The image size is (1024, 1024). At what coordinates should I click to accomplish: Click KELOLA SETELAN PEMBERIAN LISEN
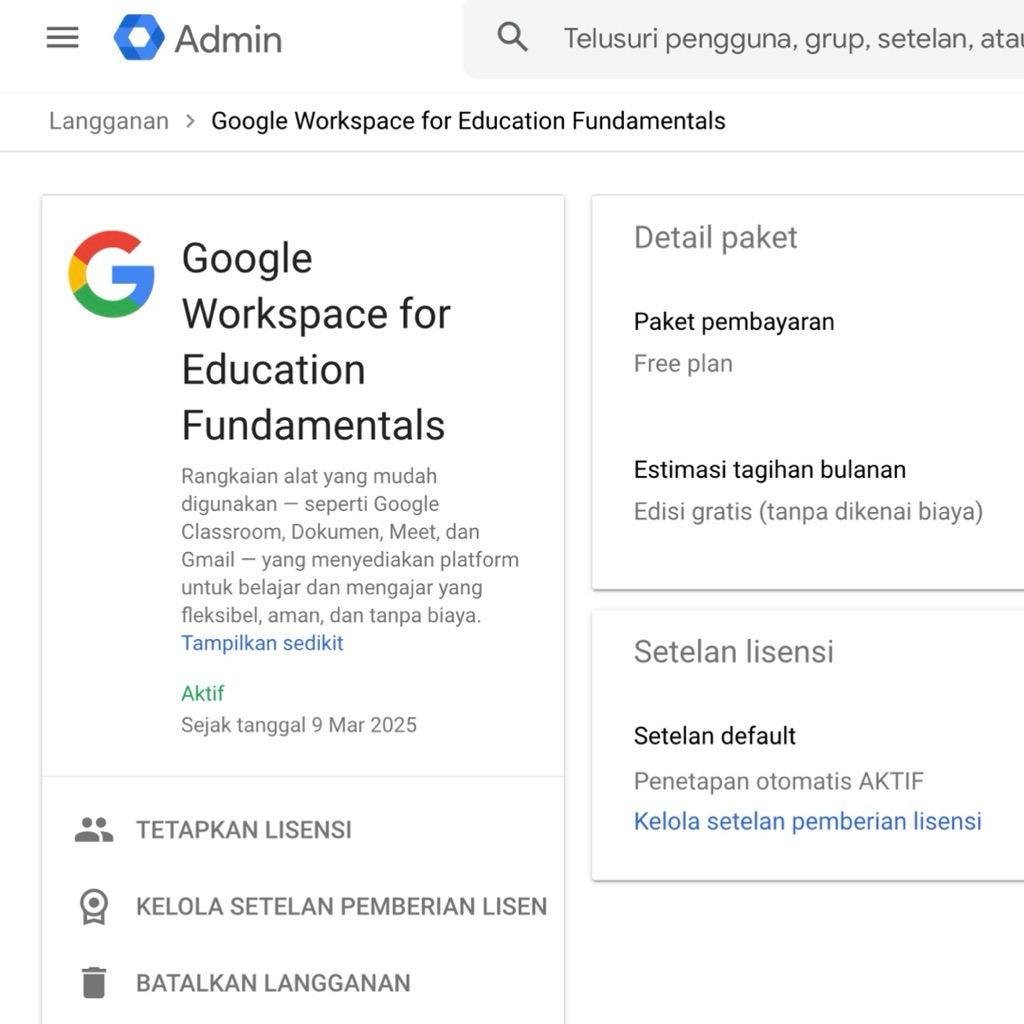click(340, 906)
